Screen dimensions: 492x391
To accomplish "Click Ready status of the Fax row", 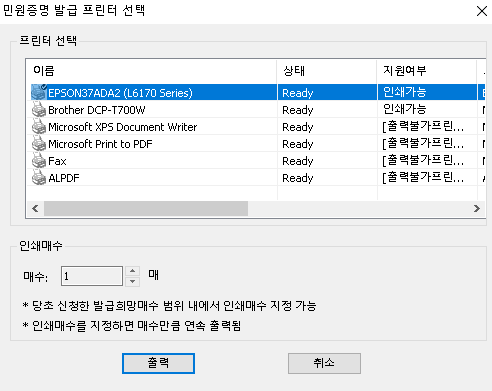I will coord(298,161).
